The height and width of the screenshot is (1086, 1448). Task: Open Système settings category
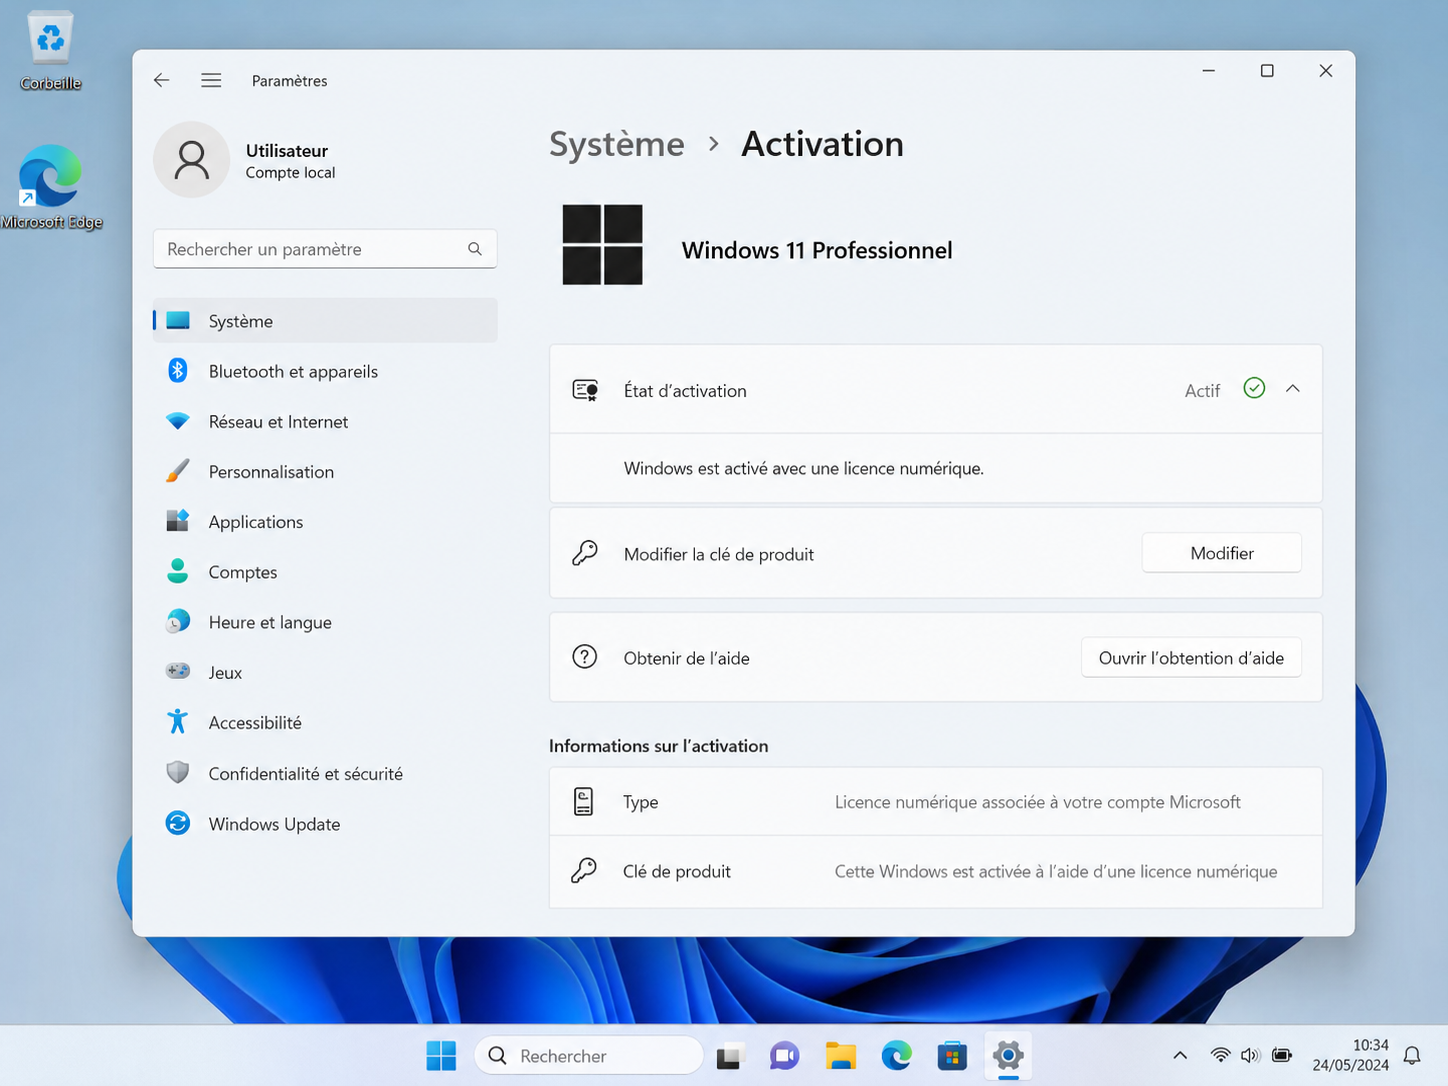point(325,321)
